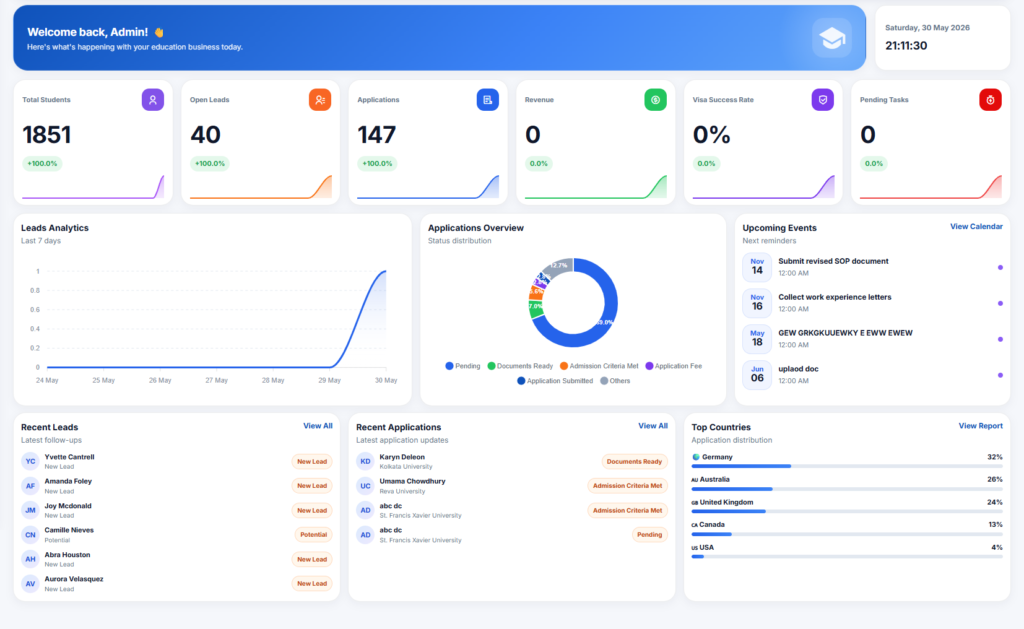Click the red Pending Tasks timer icon
1024x629 pixels.
coord(990,100)
